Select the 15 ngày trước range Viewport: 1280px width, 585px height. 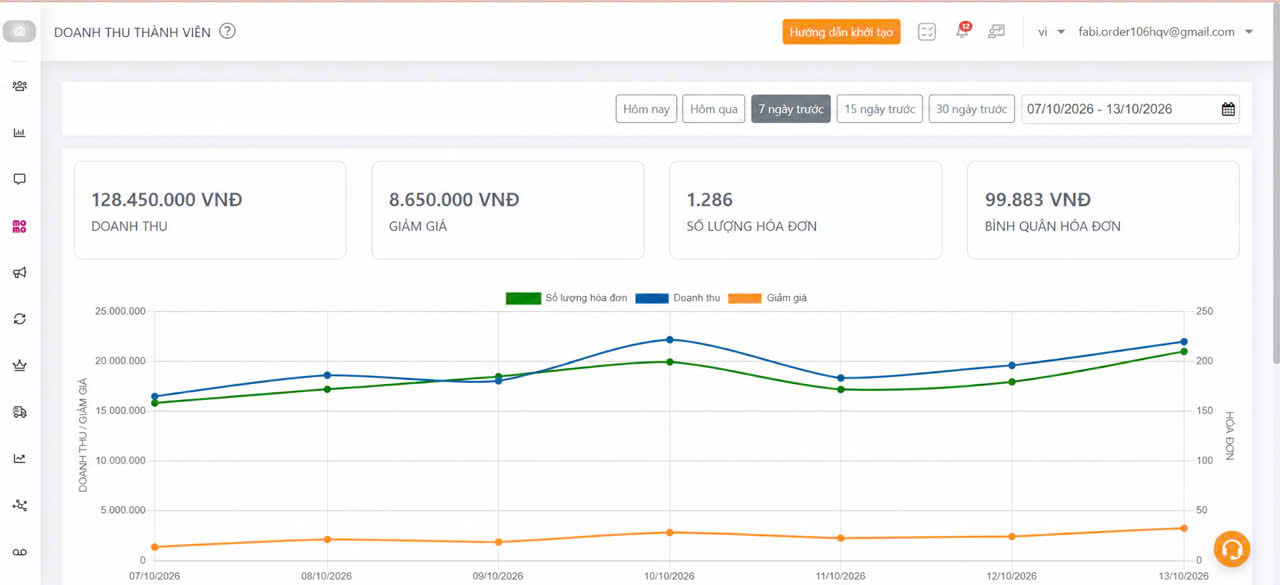pos(880,109)
